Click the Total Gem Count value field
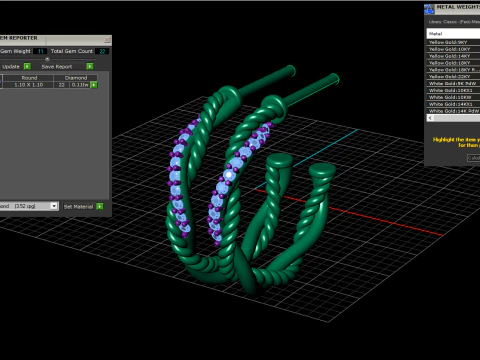Viewport: 480px width, 360px height. point(102,51)
